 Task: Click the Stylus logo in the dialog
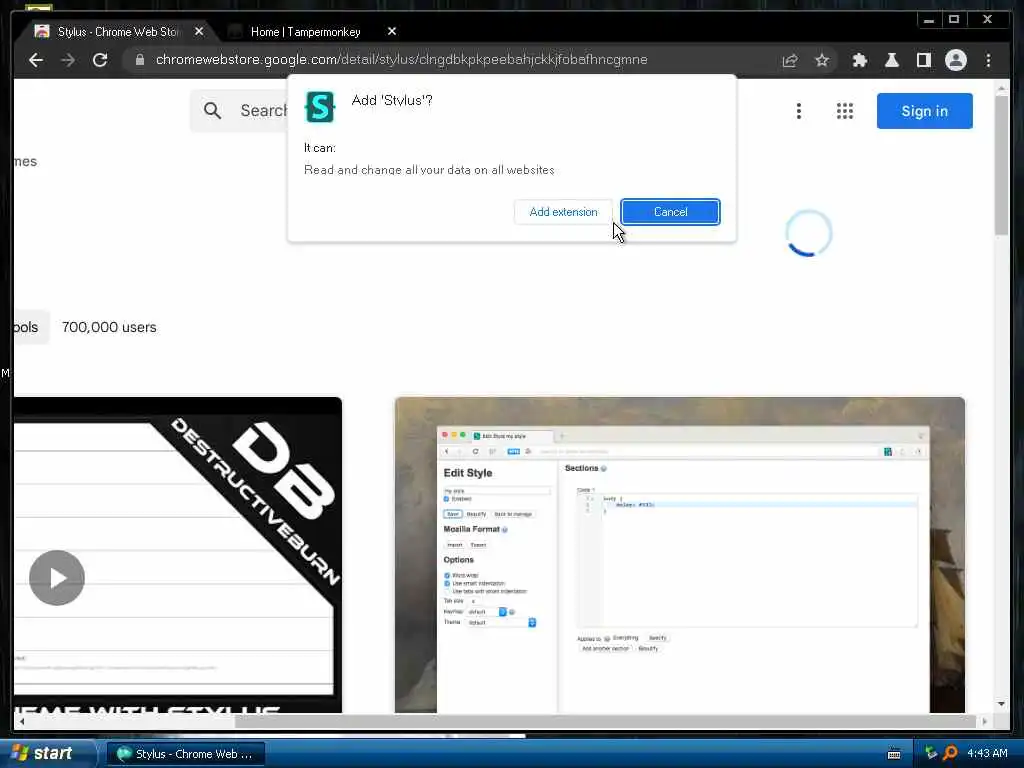(x=320, y=107)
